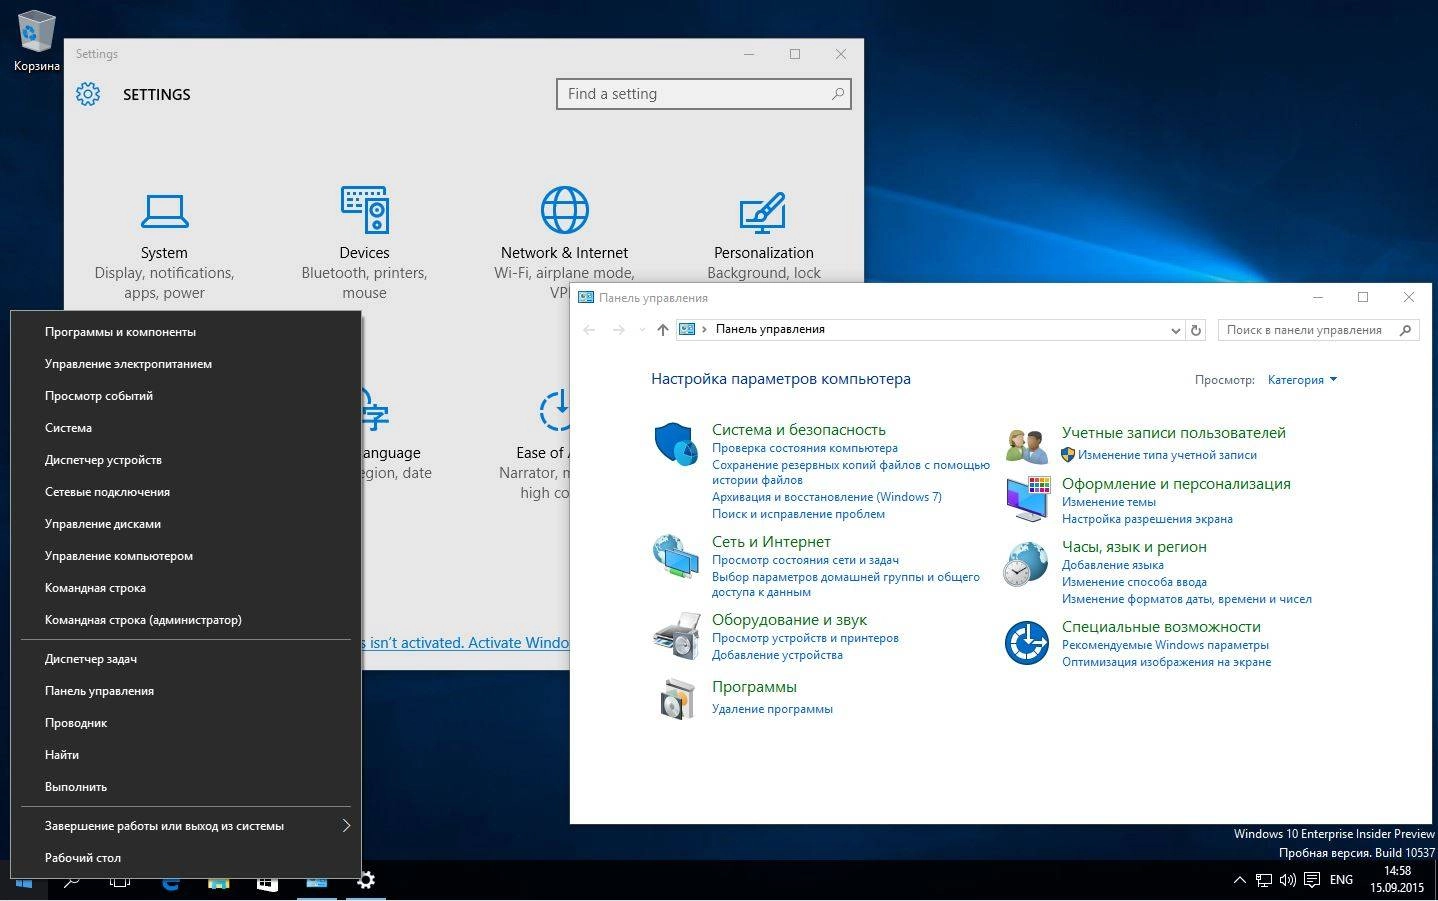Screen dimensions: 1438x901
Task: Open the Network & Internet globe icon
Action: click(x=564, y=210)
